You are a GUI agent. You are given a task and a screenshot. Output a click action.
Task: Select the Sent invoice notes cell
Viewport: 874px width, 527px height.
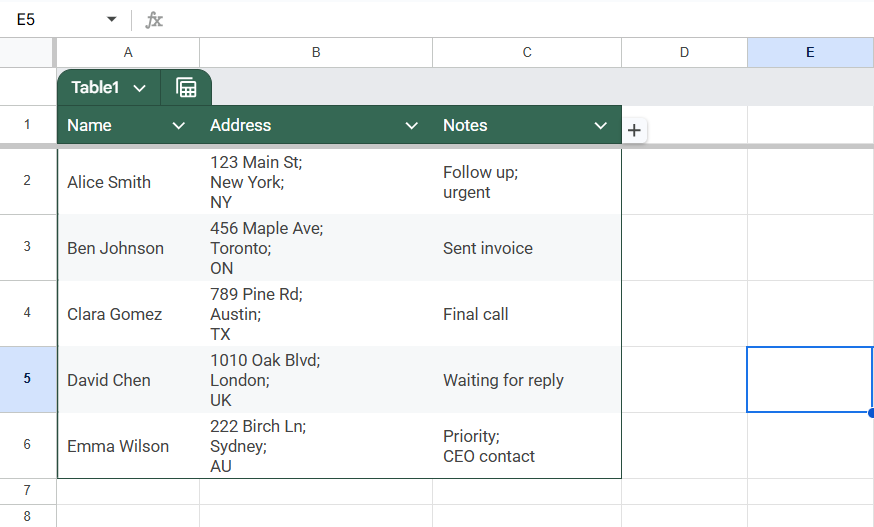(x=527, y=248)
